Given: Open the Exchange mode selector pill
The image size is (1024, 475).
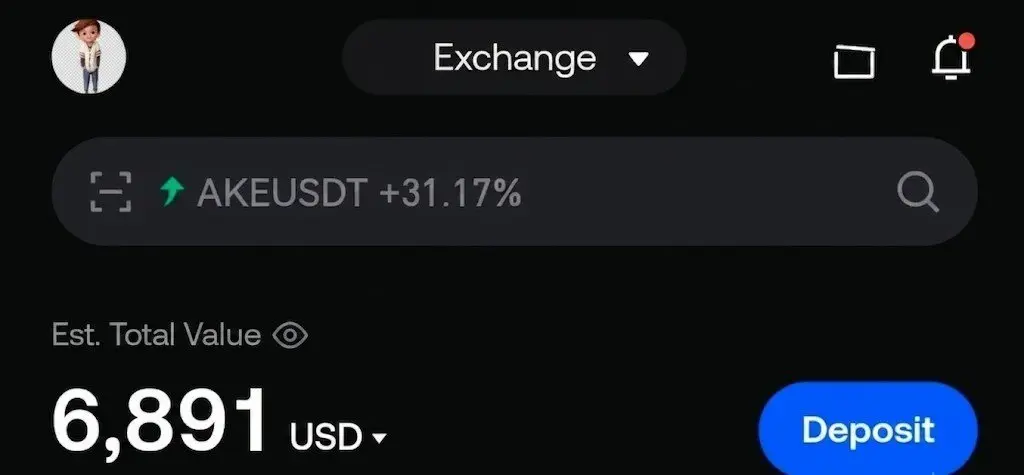Looking at the screenshot, I should tap(514, 57).
